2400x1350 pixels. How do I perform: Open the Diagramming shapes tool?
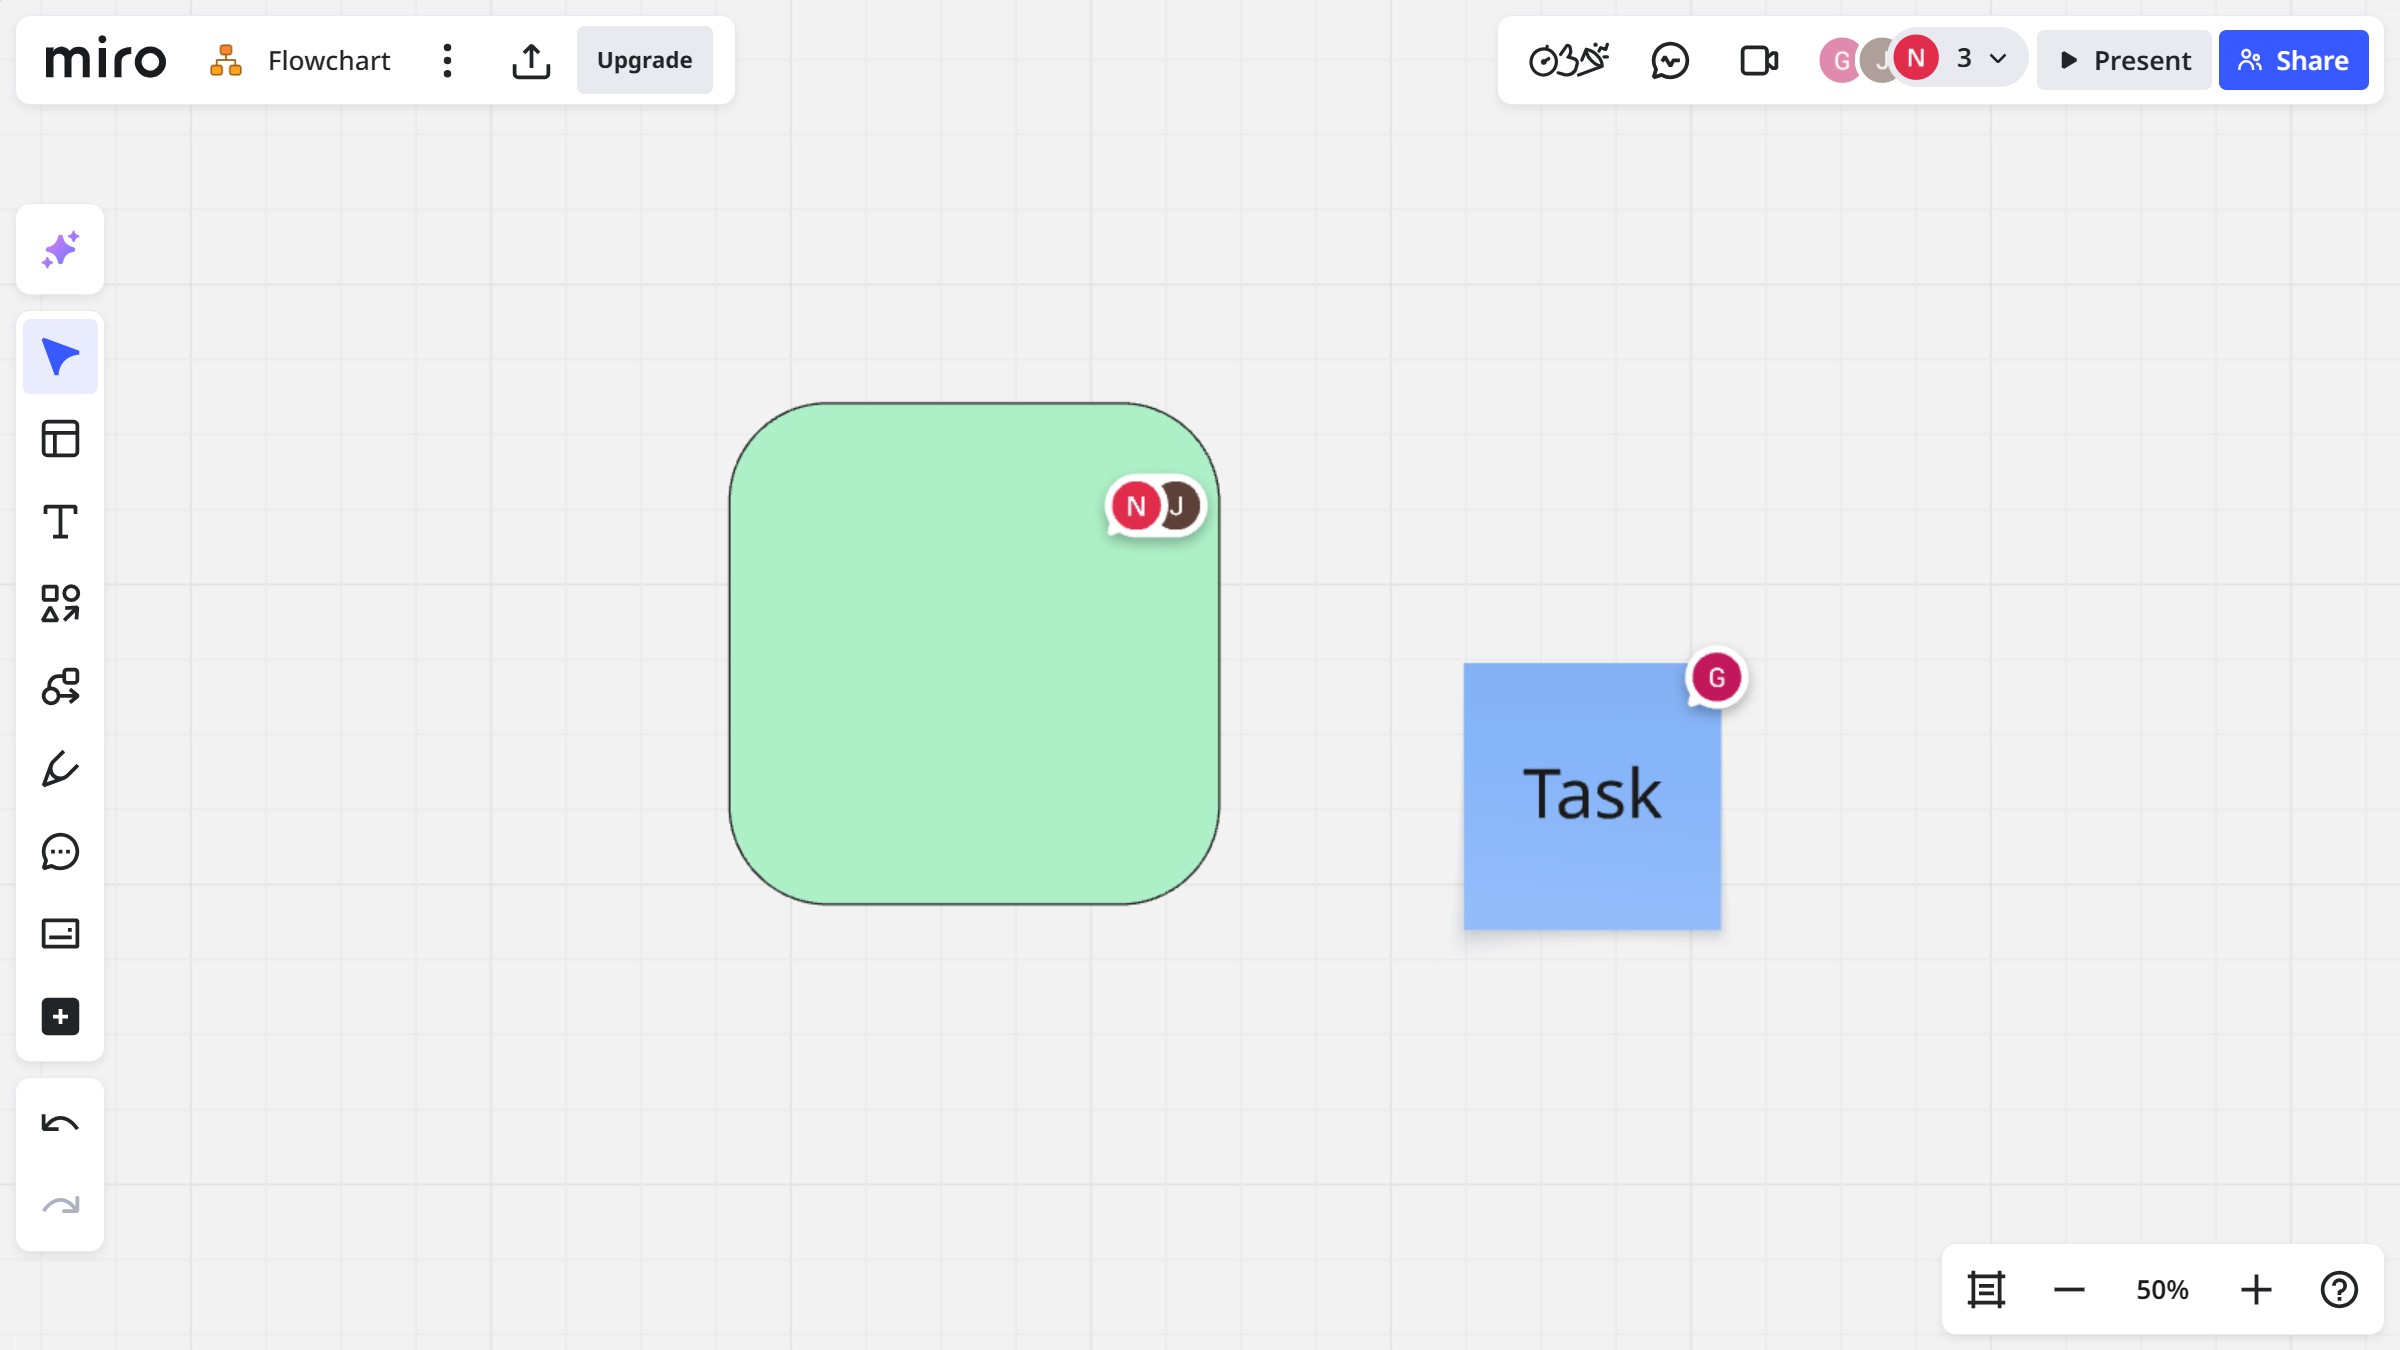(60, 687)
